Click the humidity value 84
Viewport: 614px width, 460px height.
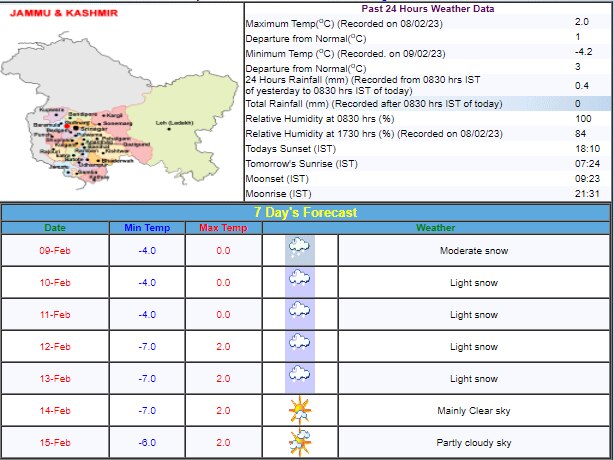(580, 133)
